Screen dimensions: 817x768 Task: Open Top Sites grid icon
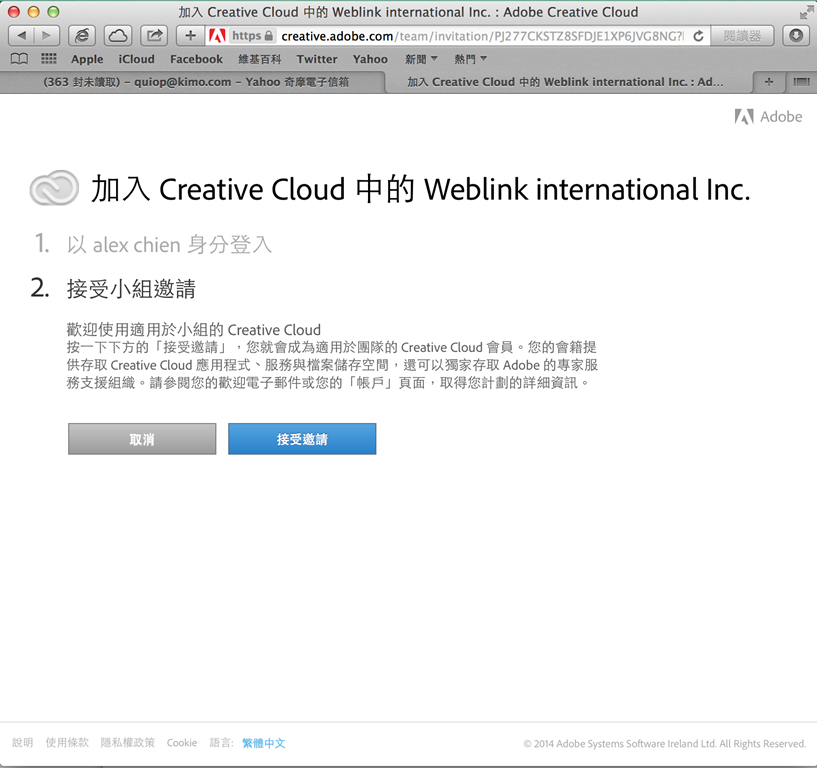coord(48,58)
